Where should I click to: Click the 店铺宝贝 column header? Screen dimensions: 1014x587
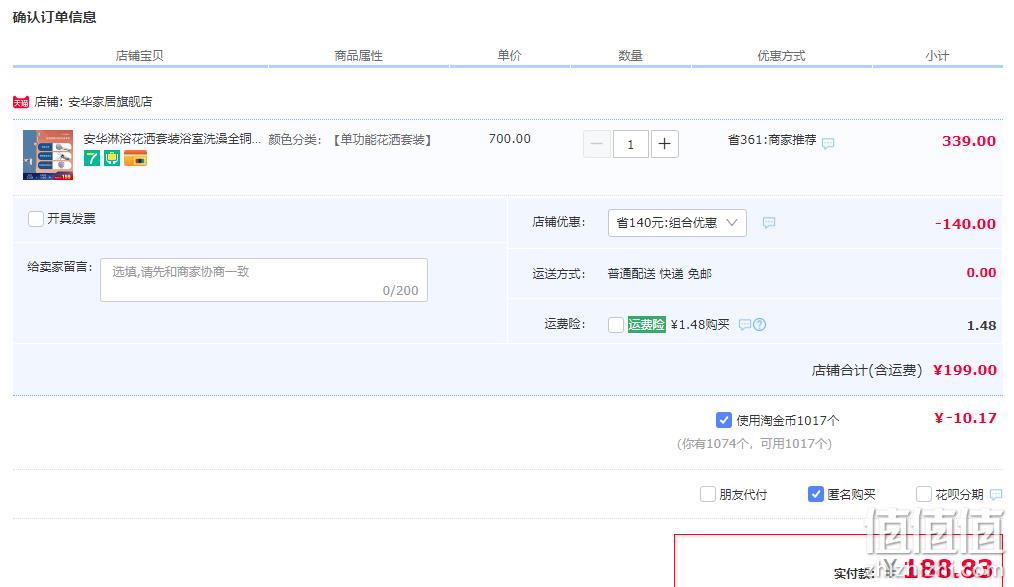click(140, 56)
